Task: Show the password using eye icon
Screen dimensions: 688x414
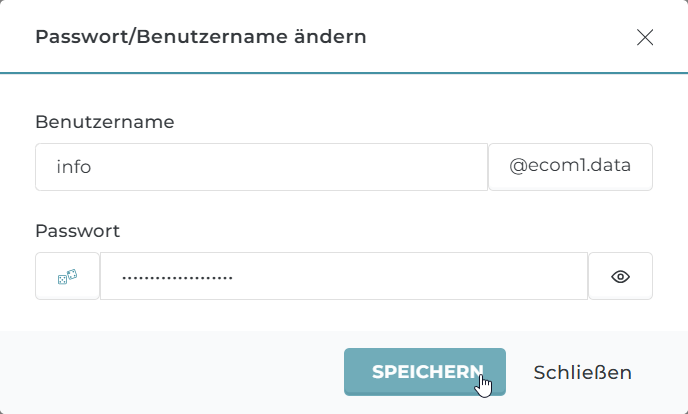Action: pos(620,276)
